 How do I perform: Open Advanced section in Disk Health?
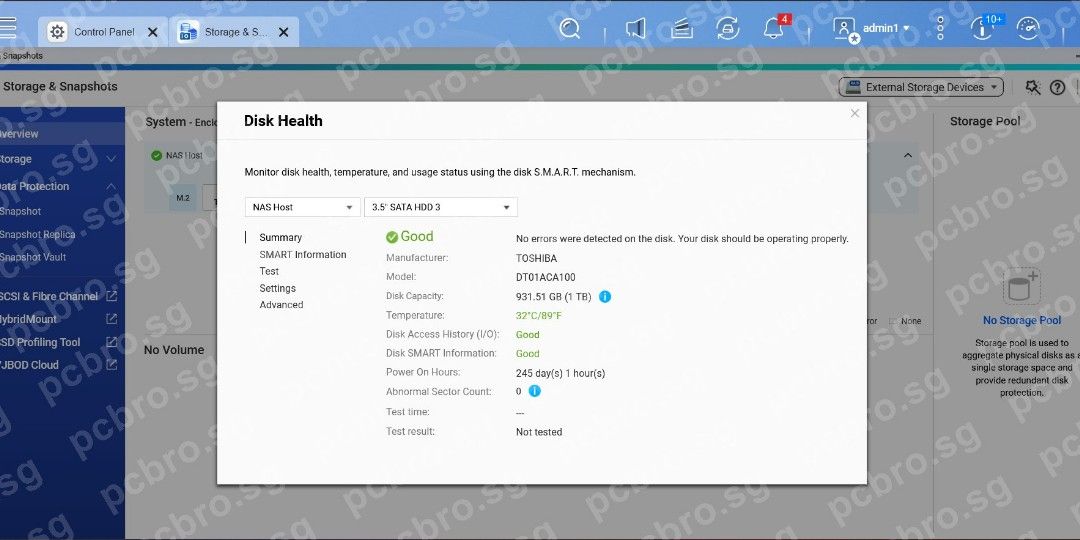[x=281, y=305]
